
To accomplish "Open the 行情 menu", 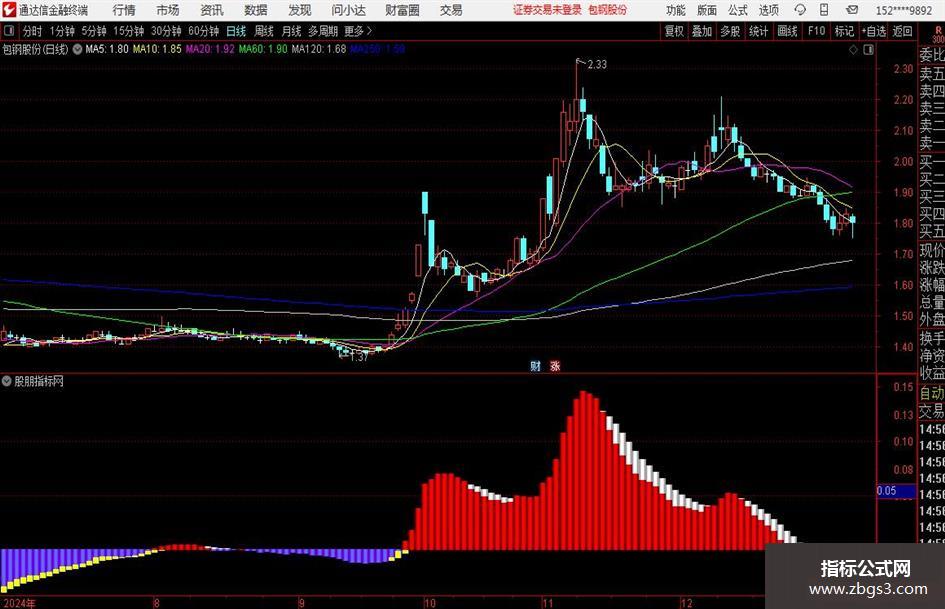I will [124, 10].
